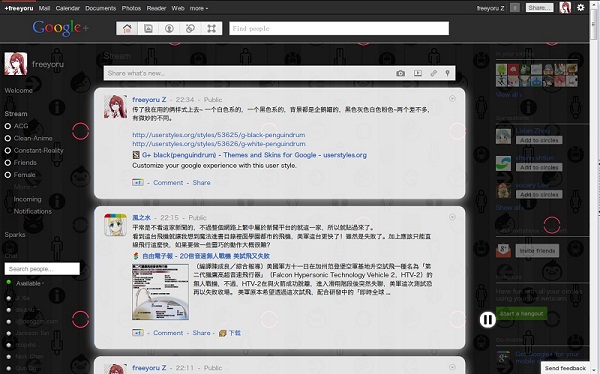Click freeyoru avatar in left sidebar
This screenshot has width=600, height=374.
(16, 64)
